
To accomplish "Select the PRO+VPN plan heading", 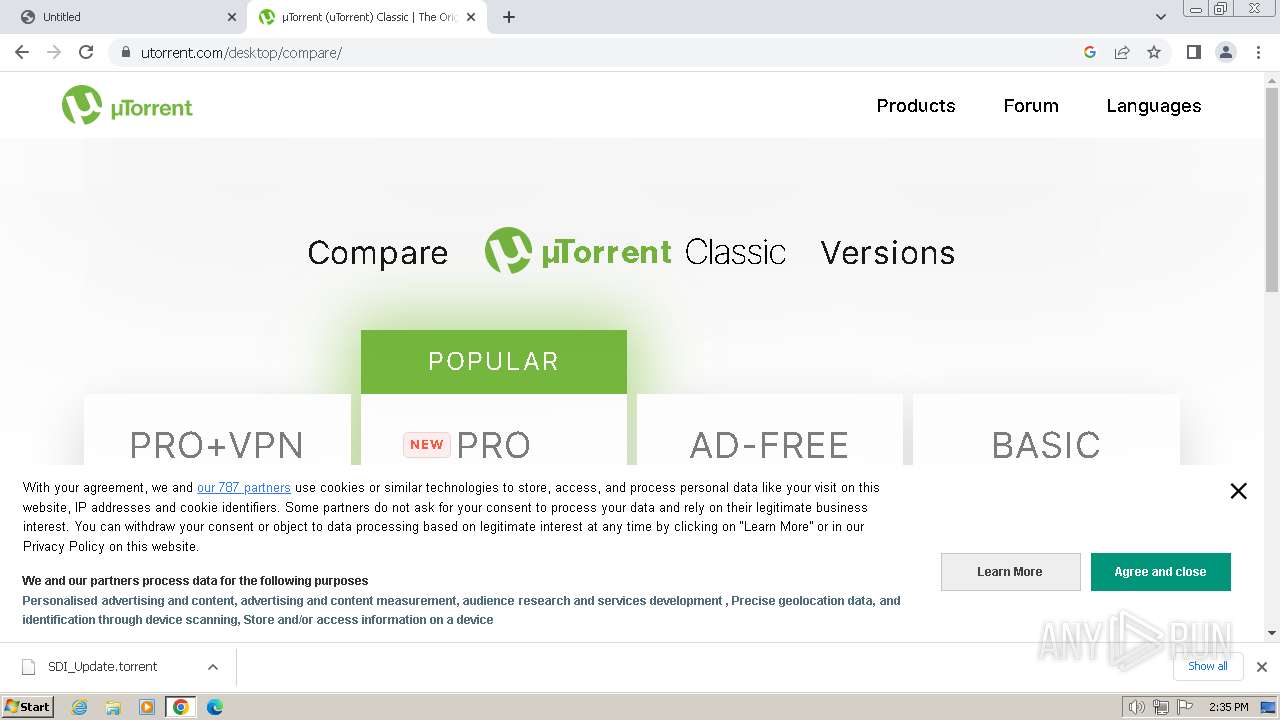I will click(x=217, y=445).
